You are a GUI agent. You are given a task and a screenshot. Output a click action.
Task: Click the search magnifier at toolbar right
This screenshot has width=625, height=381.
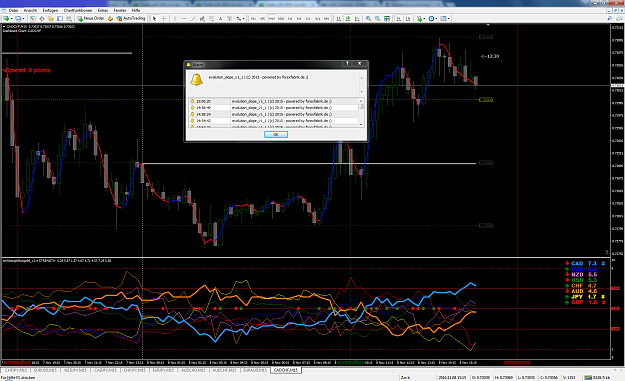610,18
